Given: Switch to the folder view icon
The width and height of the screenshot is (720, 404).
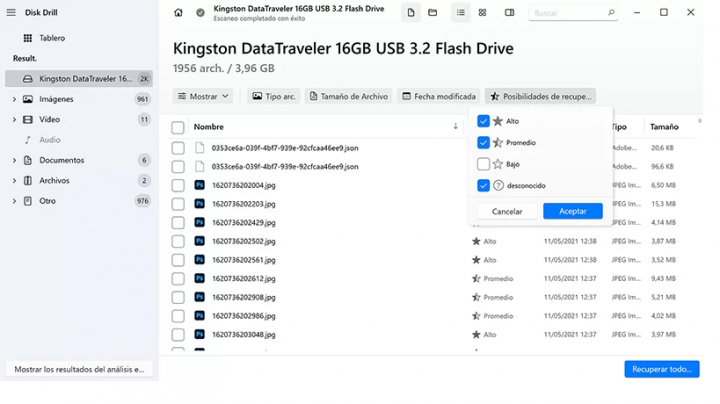Looking at the screenshot, I should pyautogui.click(x=433, y=13).
